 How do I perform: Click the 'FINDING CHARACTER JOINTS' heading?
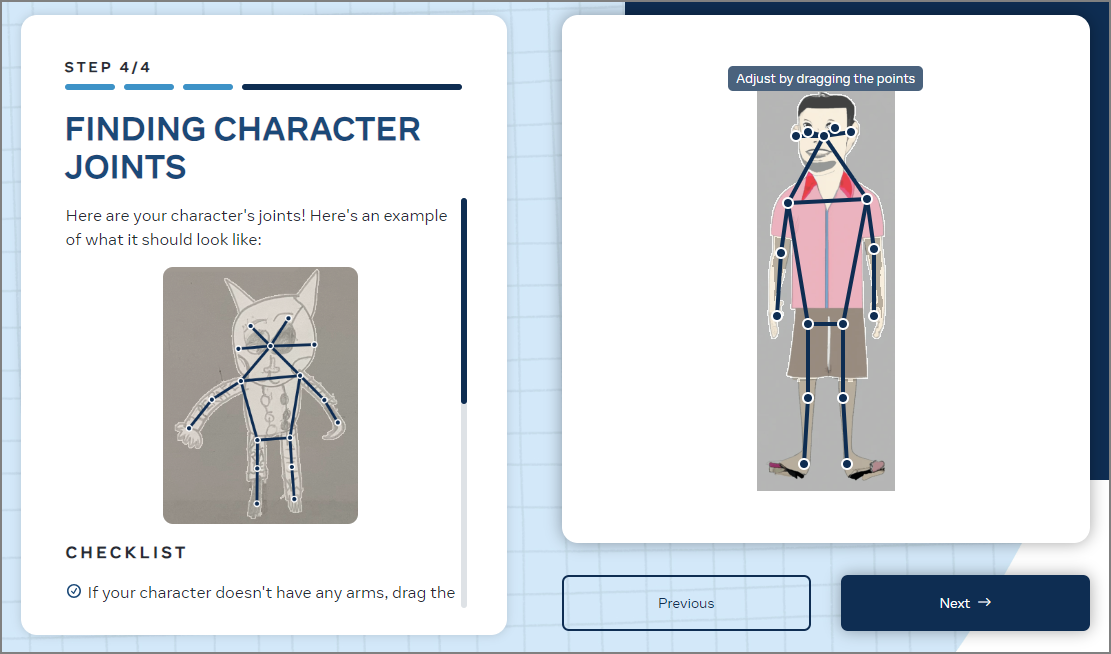click(243, 148)
